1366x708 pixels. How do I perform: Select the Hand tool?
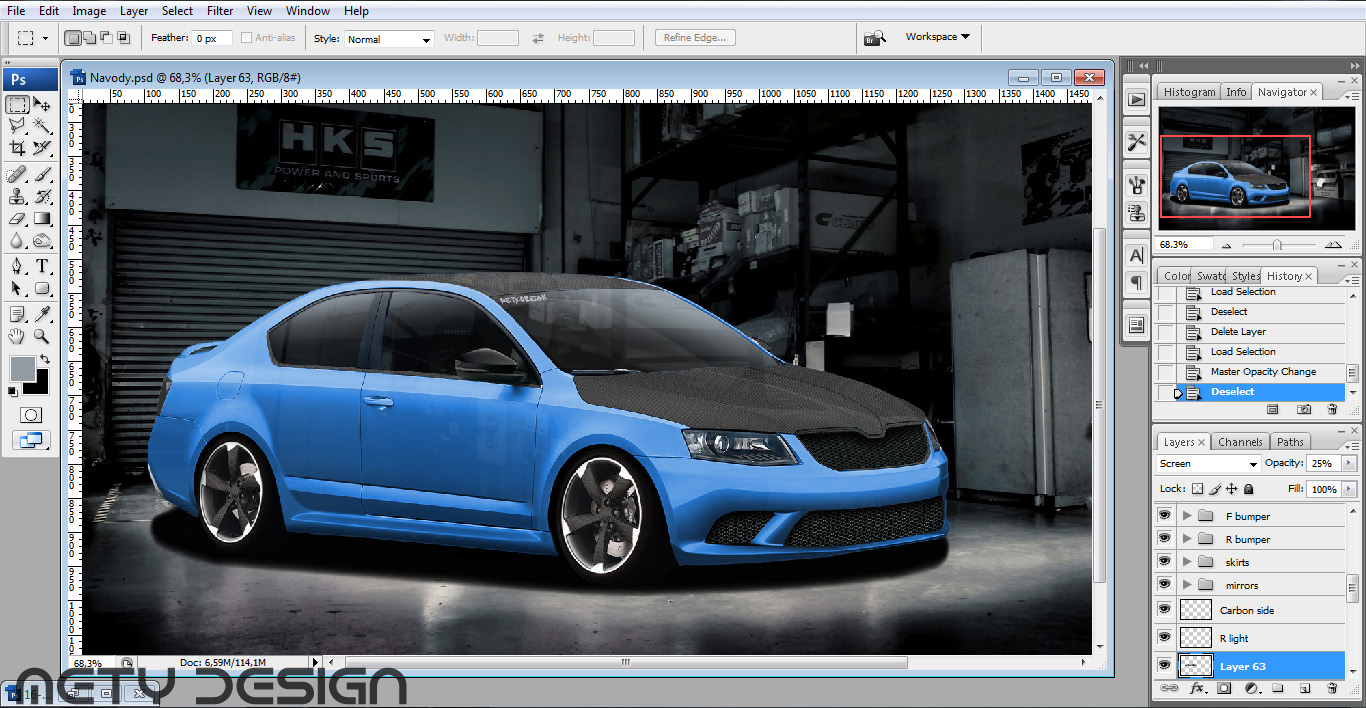tap(17, 336)
